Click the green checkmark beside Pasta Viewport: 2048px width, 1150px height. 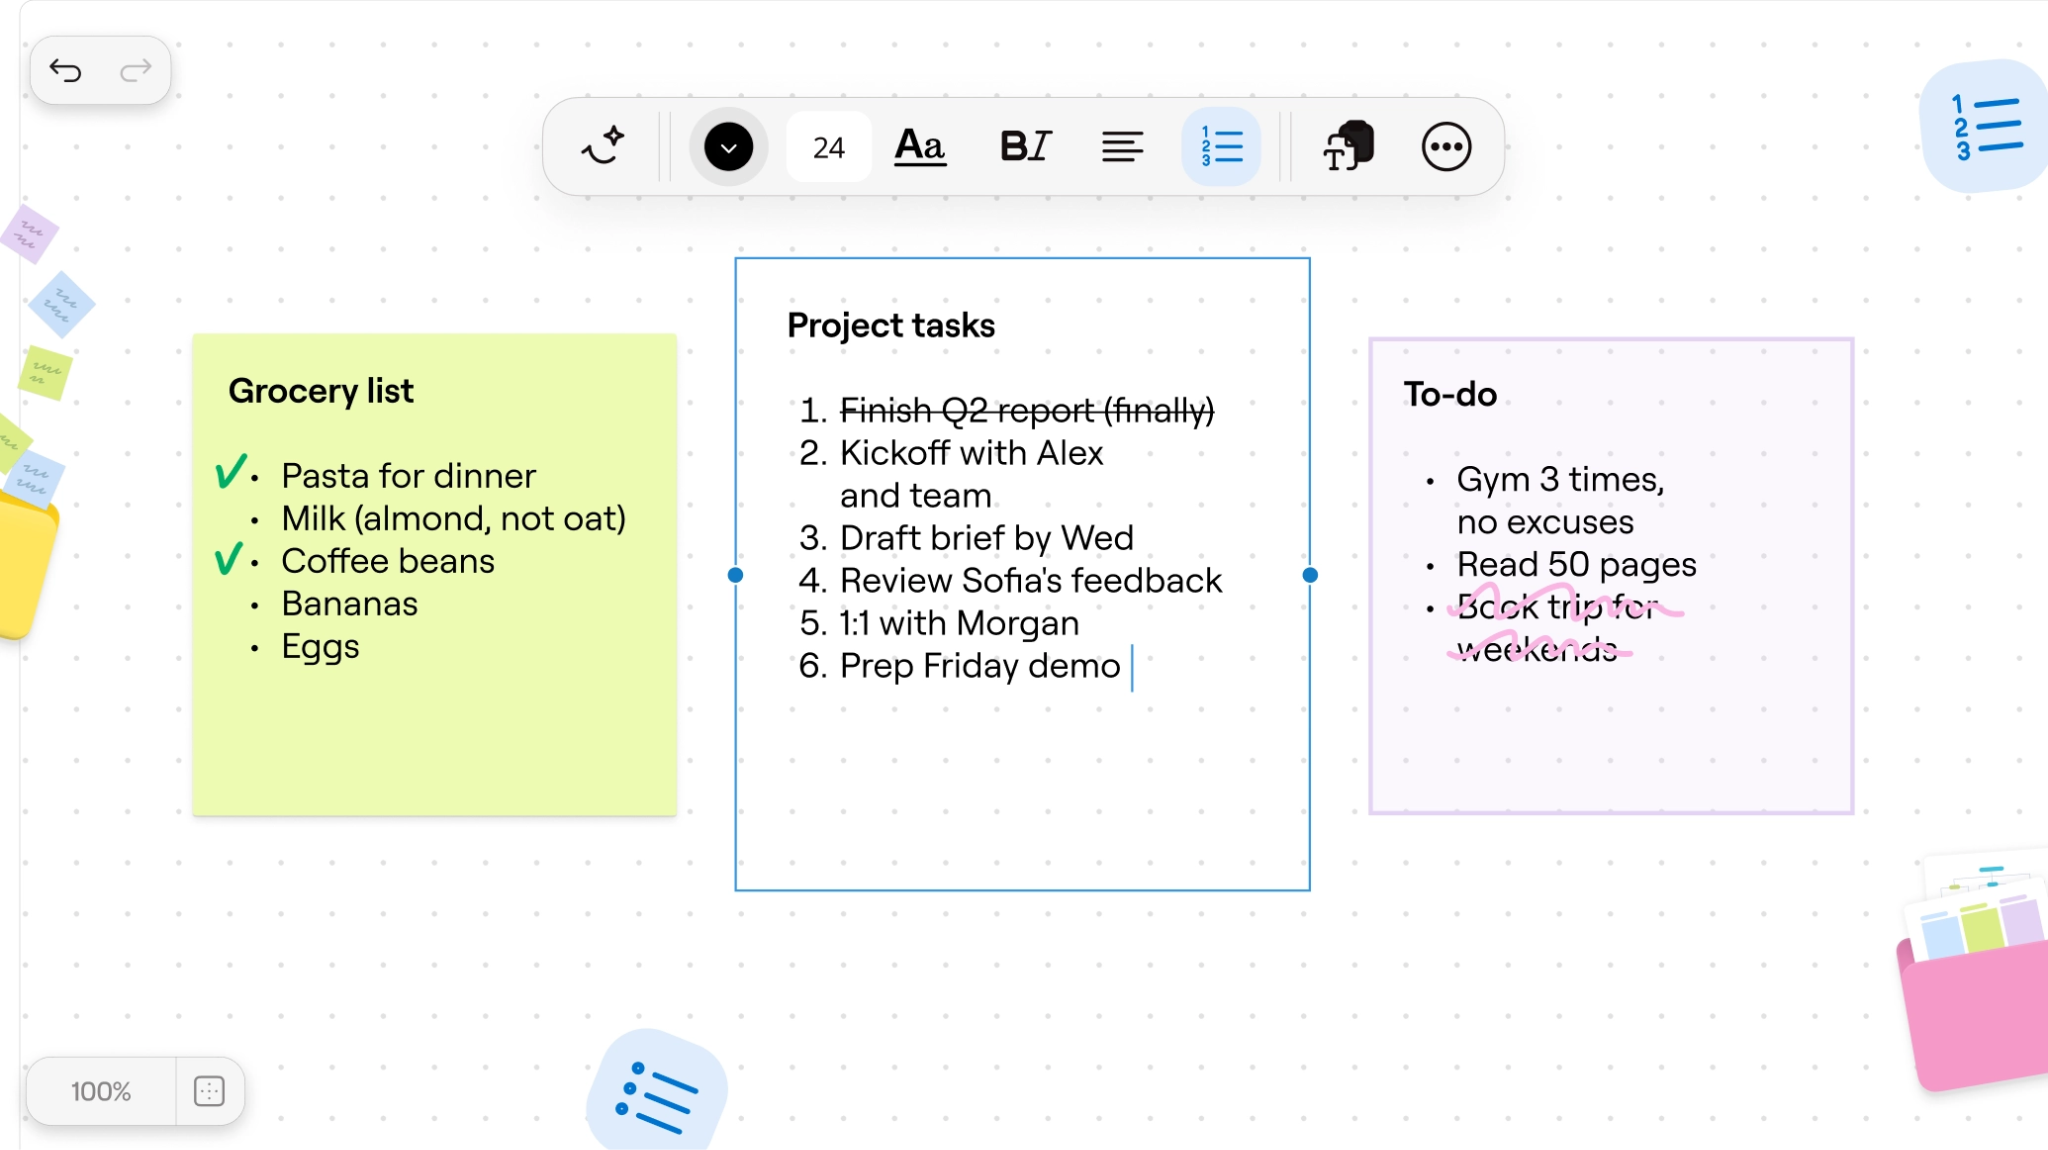pyautogui.click(x=230, y=471)
